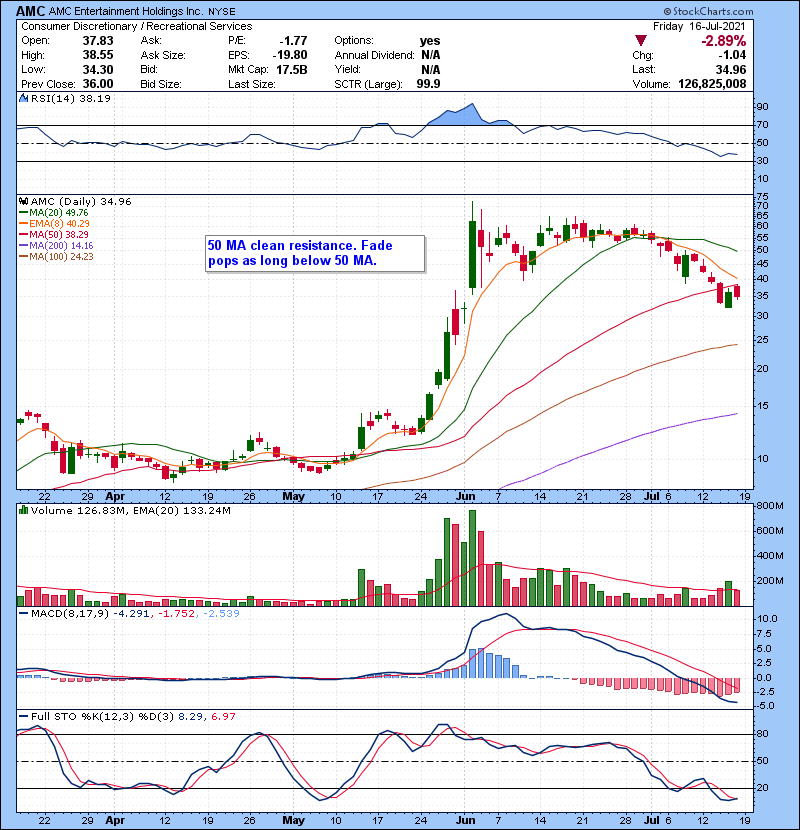Click the Apr label on bottom stochastic date axis
The width and height of the screenshot is (800, 830).
pyautogui.click(x=115, y=820)
